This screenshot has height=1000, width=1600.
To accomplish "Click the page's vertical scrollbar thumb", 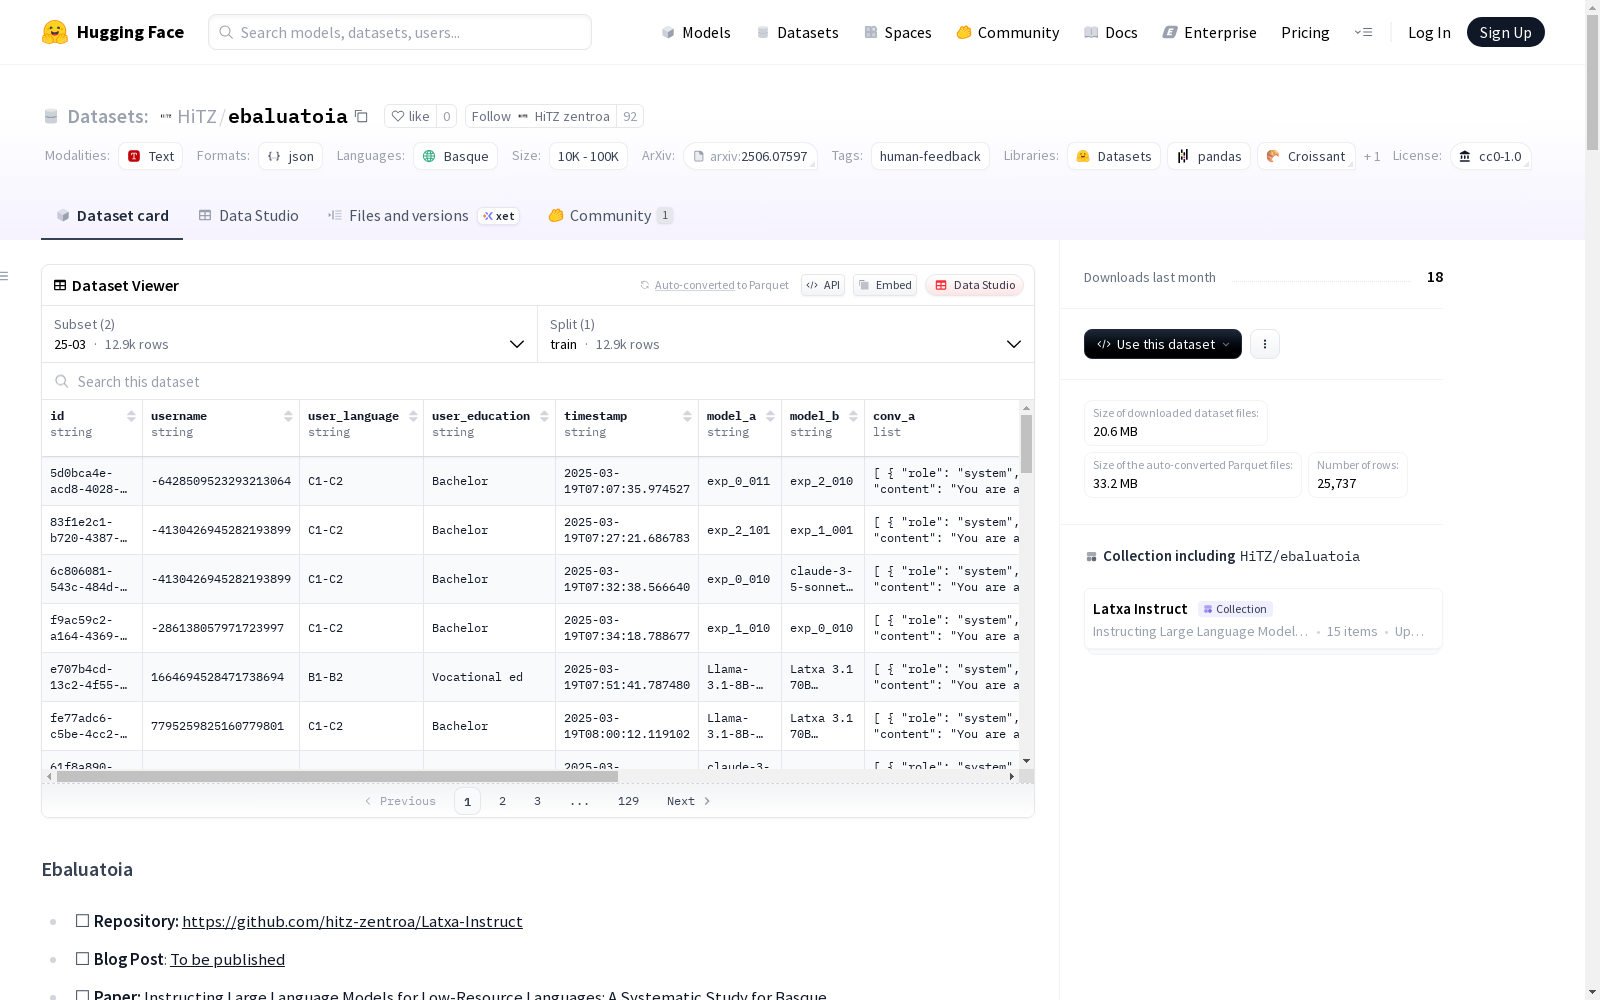I will click(1592, 83).
